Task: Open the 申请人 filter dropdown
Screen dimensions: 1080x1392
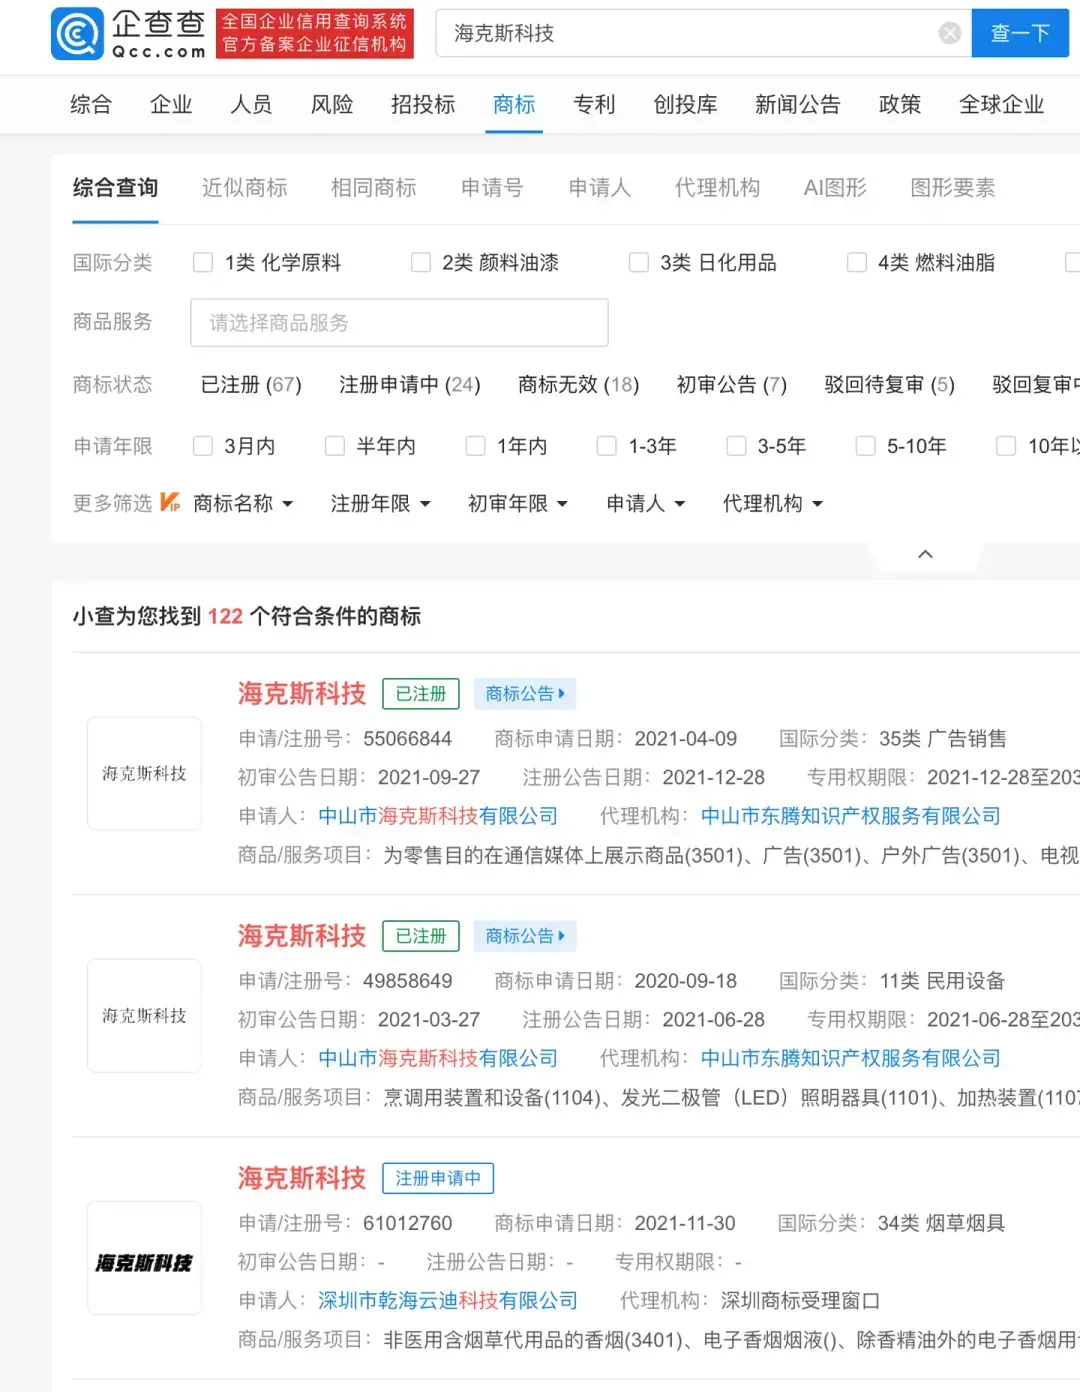Action: pos(645,503)
